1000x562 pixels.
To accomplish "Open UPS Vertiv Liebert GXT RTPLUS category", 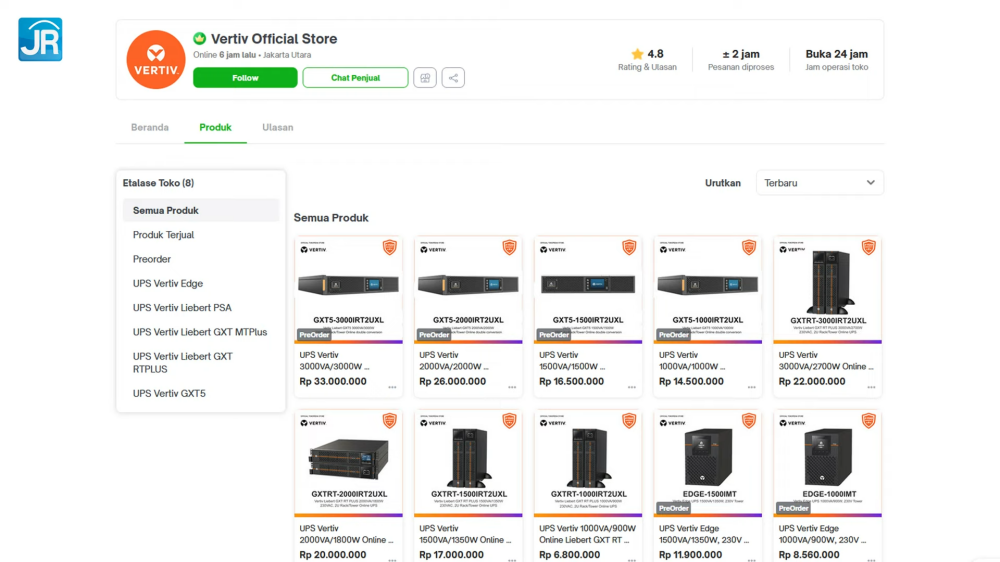I will click(x=182, y=362).
